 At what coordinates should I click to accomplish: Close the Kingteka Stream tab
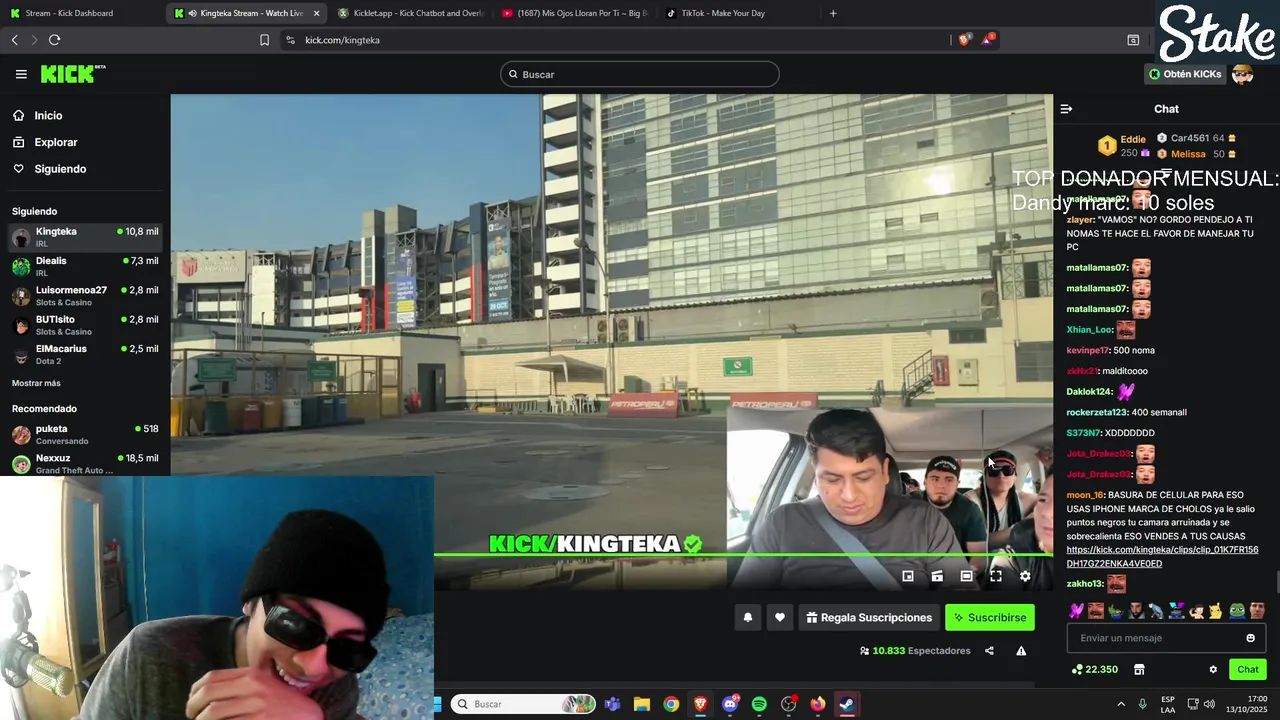pos(316,13)
